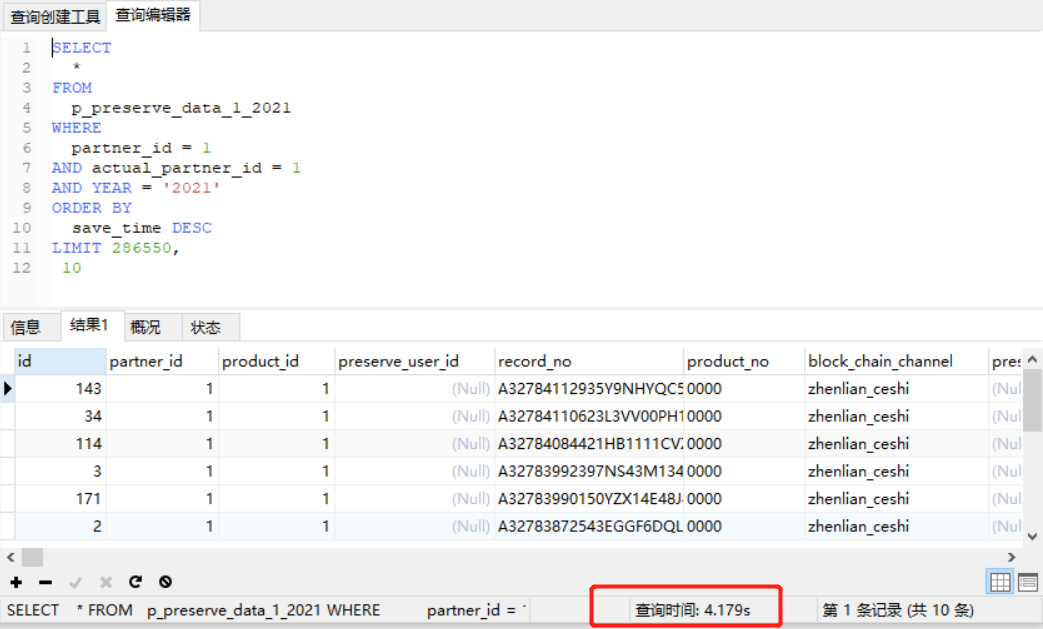
Task: Click the partner_id column header
Action: pos(162,361)
